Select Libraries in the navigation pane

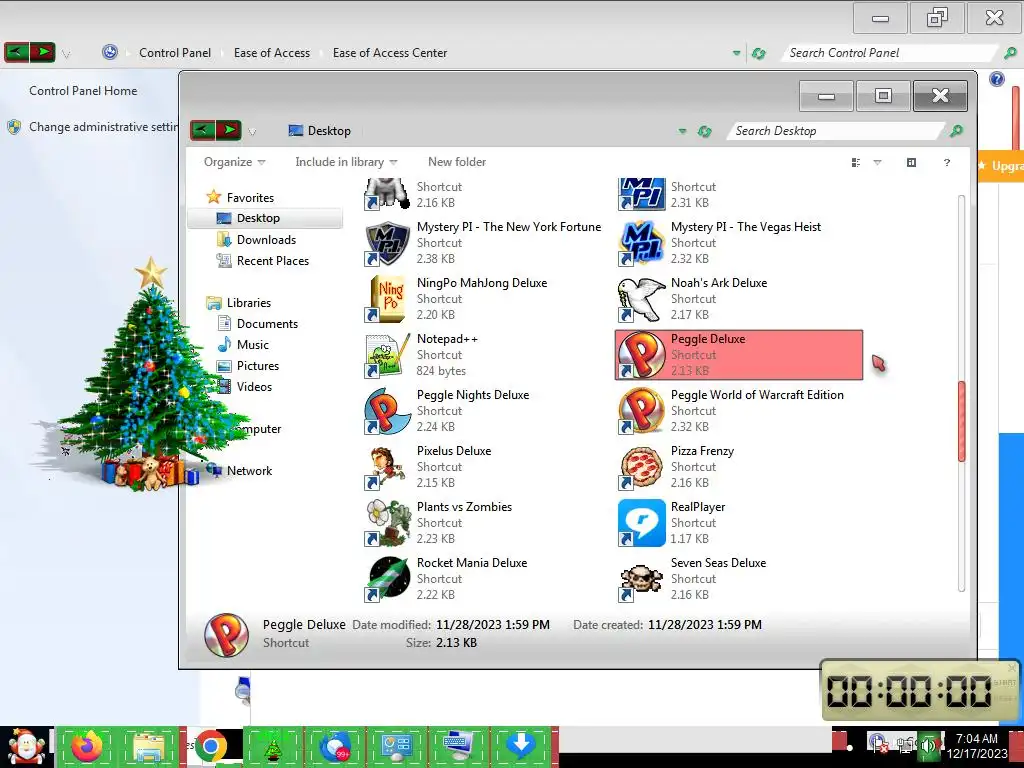[x=248, y=302]
